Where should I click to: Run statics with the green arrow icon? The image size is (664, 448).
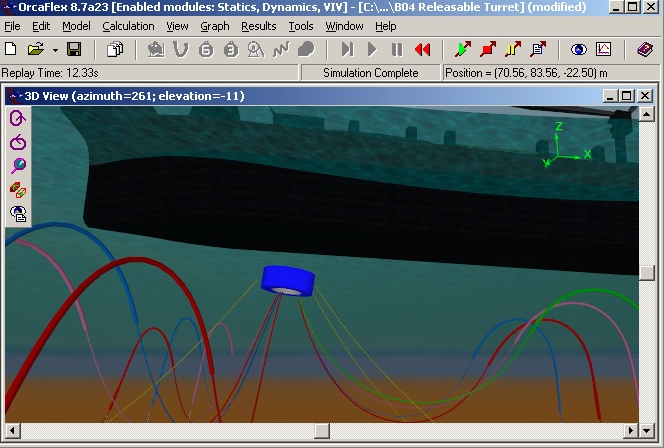[x=462, y=49]
